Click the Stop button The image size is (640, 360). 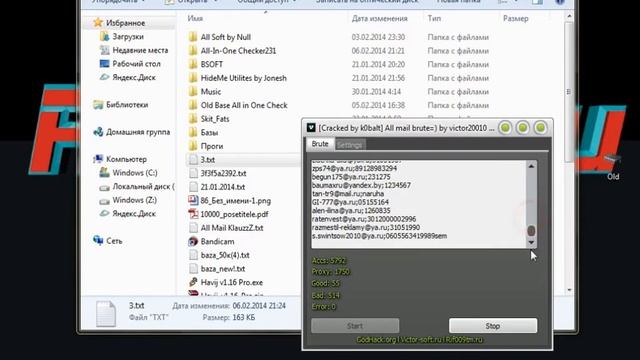[x=493, y=326]
